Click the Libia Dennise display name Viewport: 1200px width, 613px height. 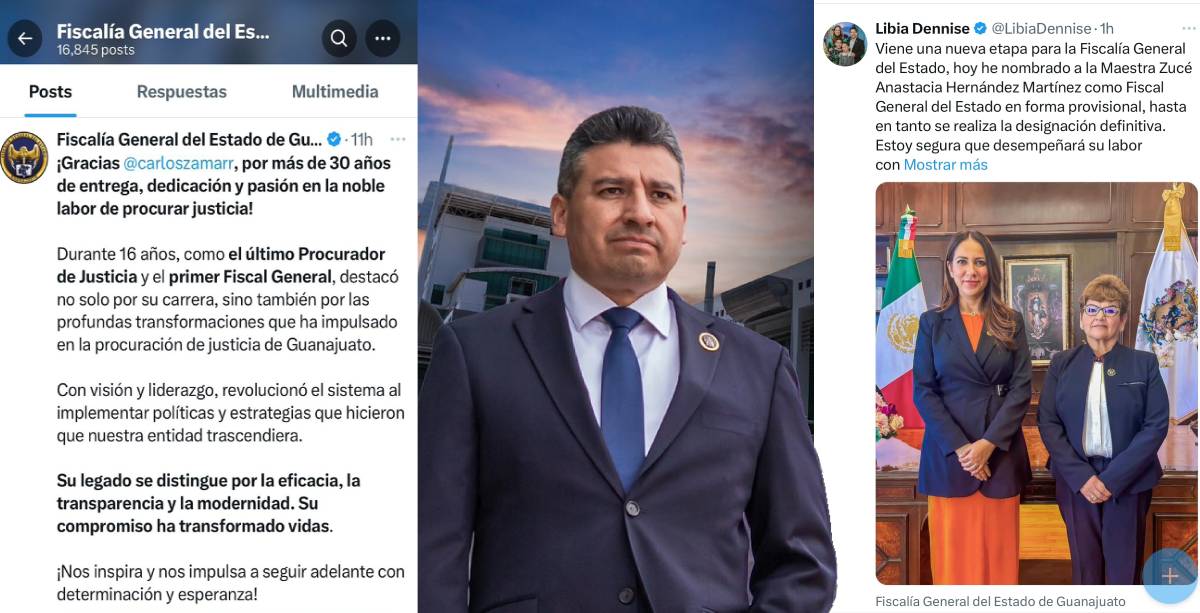(x=922, y=28)
